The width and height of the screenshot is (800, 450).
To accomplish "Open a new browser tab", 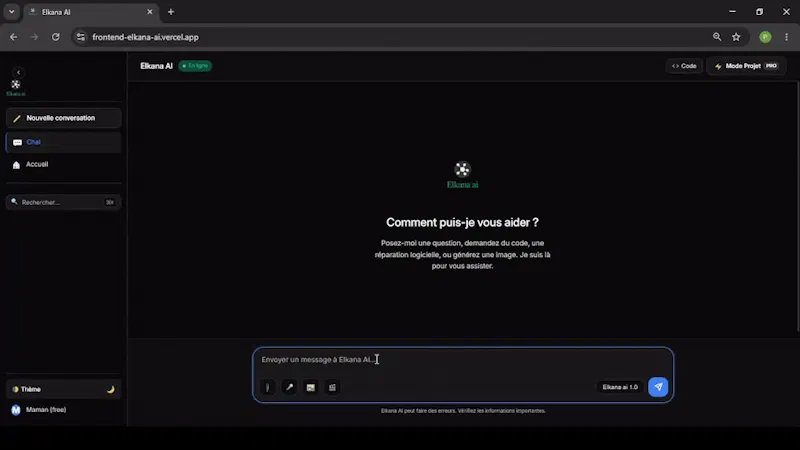I will 171,12.
